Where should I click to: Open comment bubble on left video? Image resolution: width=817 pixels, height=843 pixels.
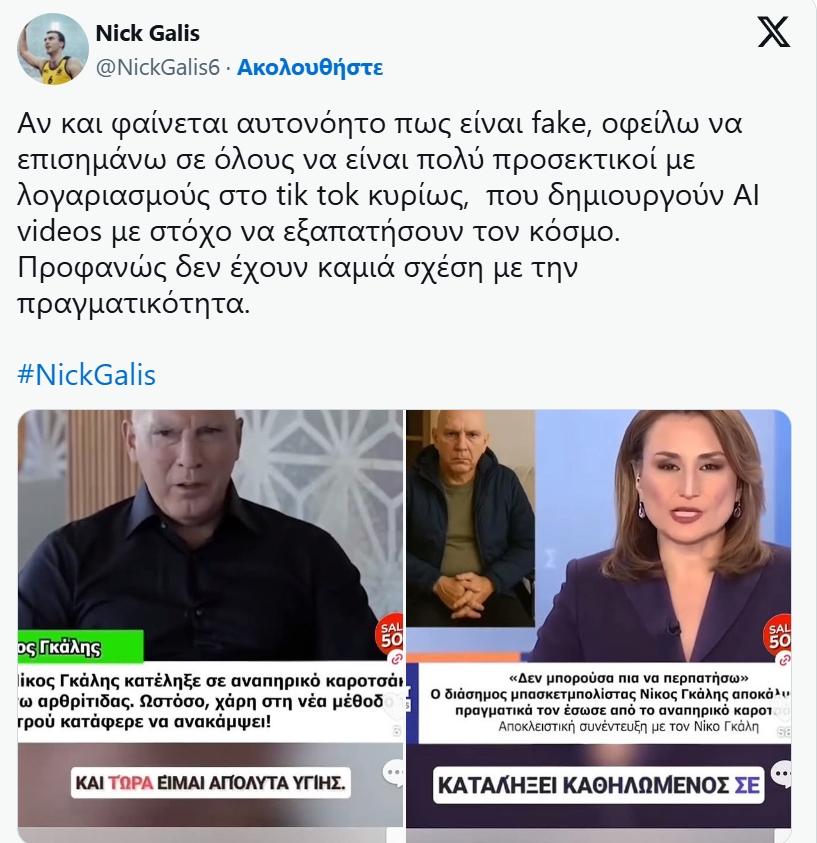click(x=393, y=773)
